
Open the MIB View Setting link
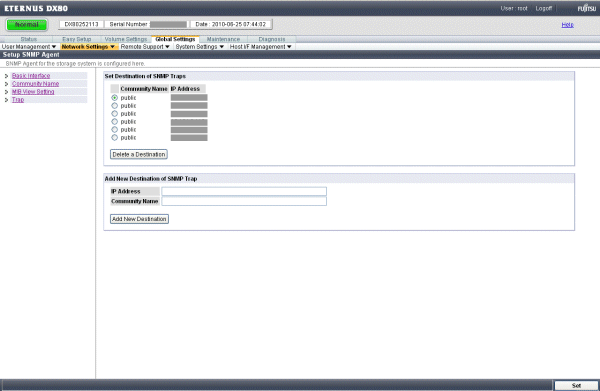point(33,92)
